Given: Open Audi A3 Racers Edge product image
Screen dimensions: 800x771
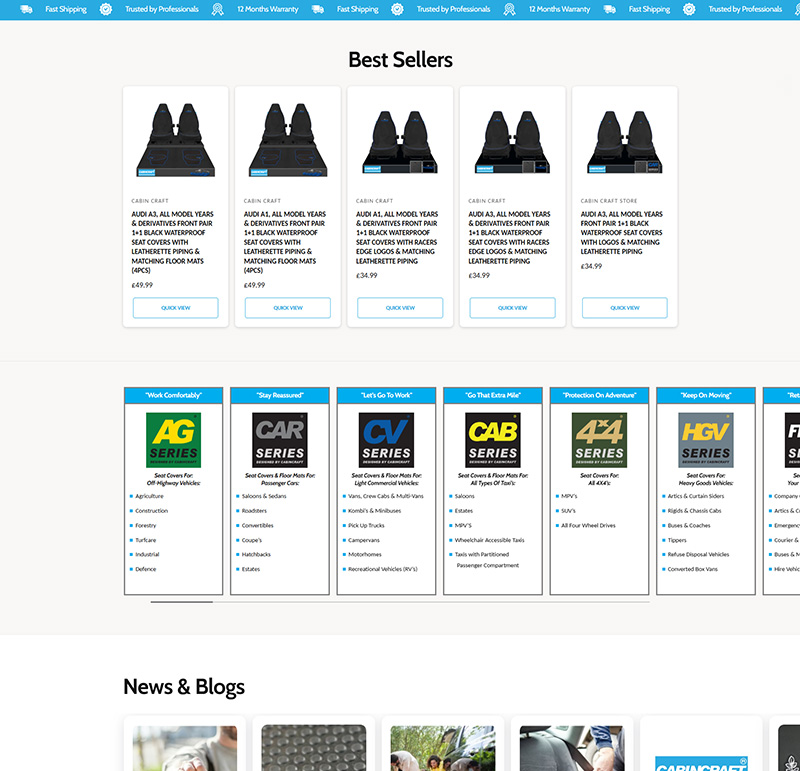Looking at the screenshot, I should 512,142.
